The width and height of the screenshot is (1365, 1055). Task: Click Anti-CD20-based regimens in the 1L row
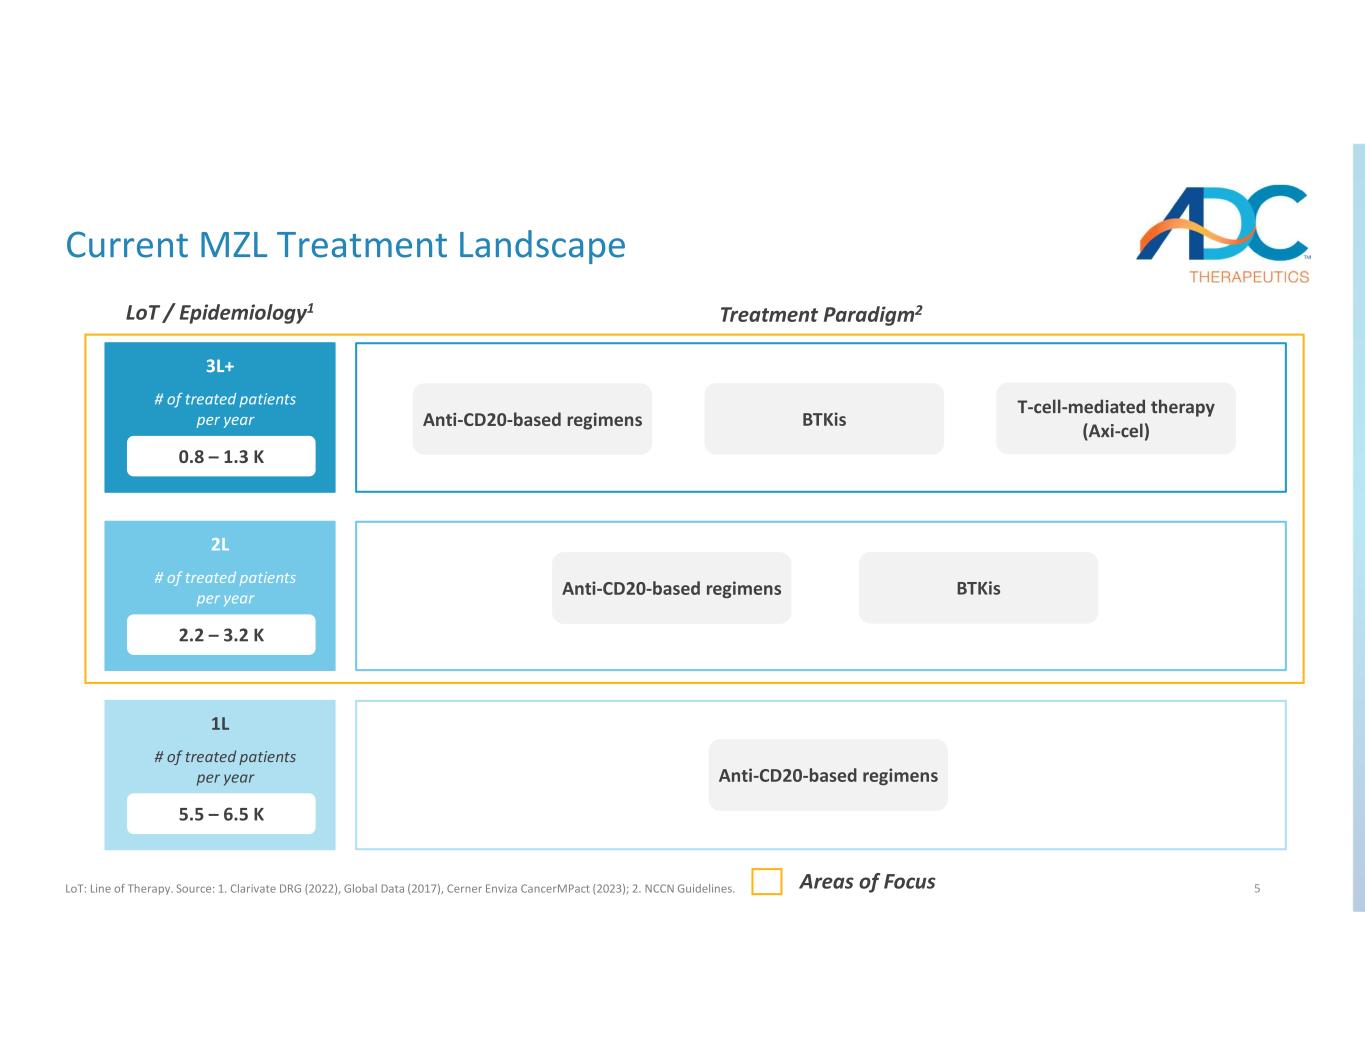pos(828,776)
